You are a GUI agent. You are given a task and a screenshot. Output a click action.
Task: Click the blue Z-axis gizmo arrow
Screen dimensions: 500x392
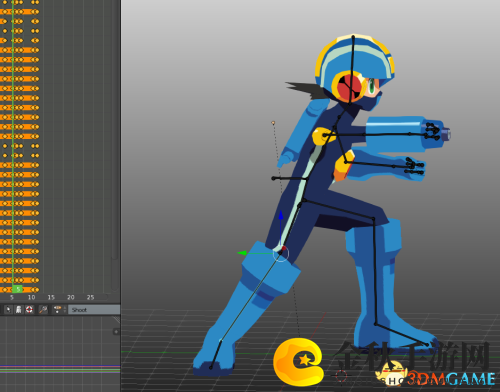coord(281,215)
